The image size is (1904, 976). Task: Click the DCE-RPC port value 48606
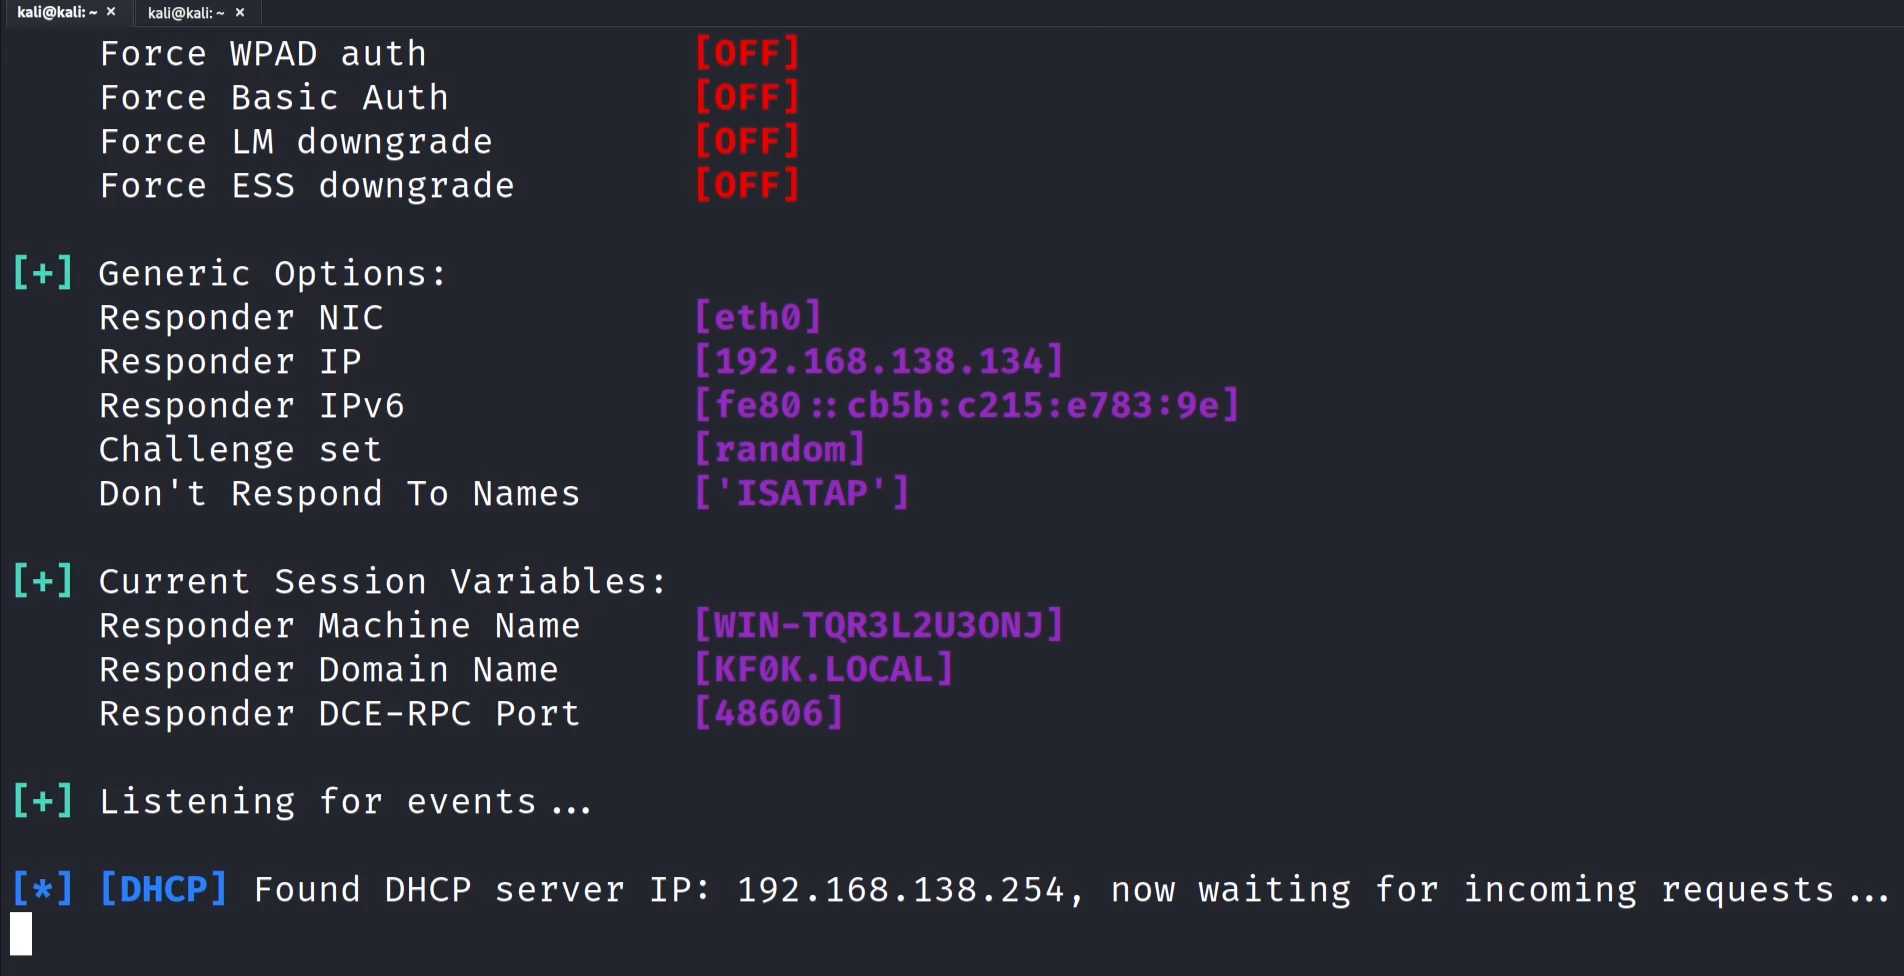click(768, 713)
